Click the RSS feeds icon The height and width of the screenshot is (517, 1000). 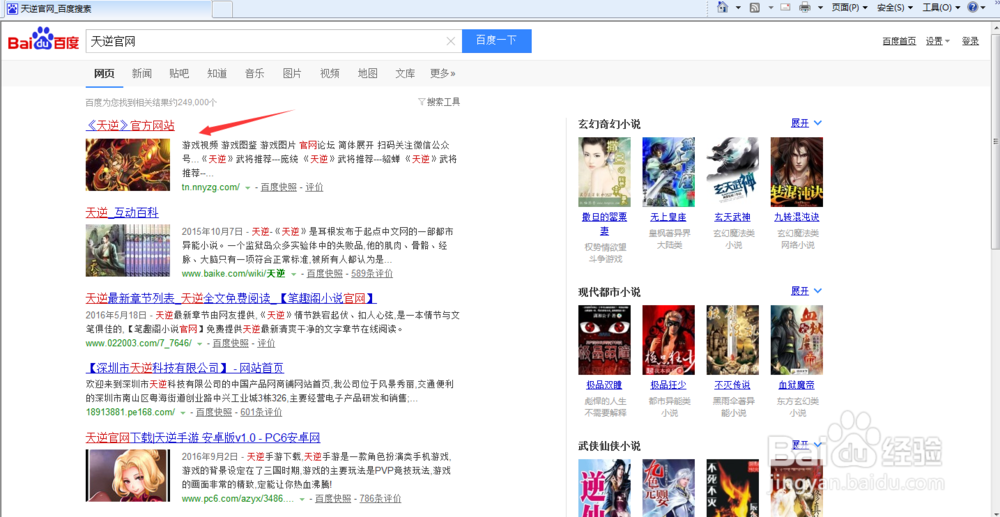pos(754,8)
